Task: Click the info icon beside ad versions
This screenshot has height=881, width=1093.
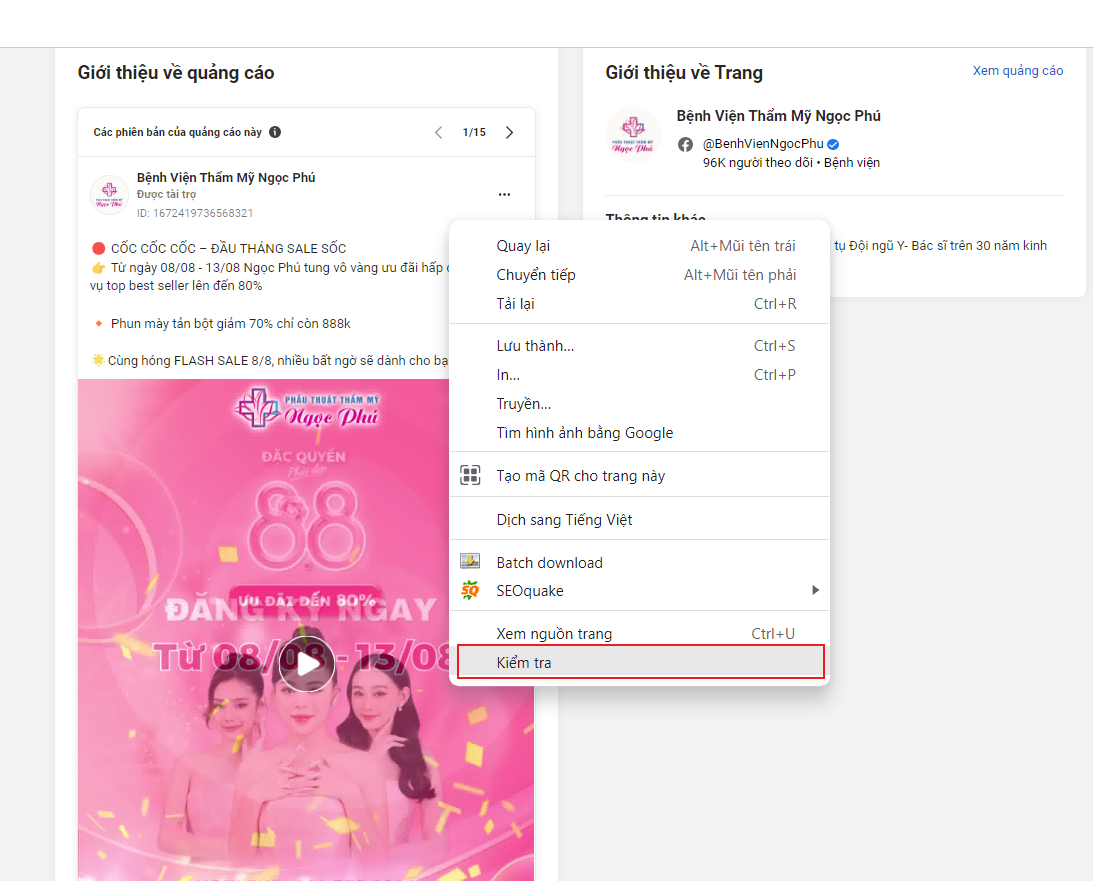Action: coord(275,132)
